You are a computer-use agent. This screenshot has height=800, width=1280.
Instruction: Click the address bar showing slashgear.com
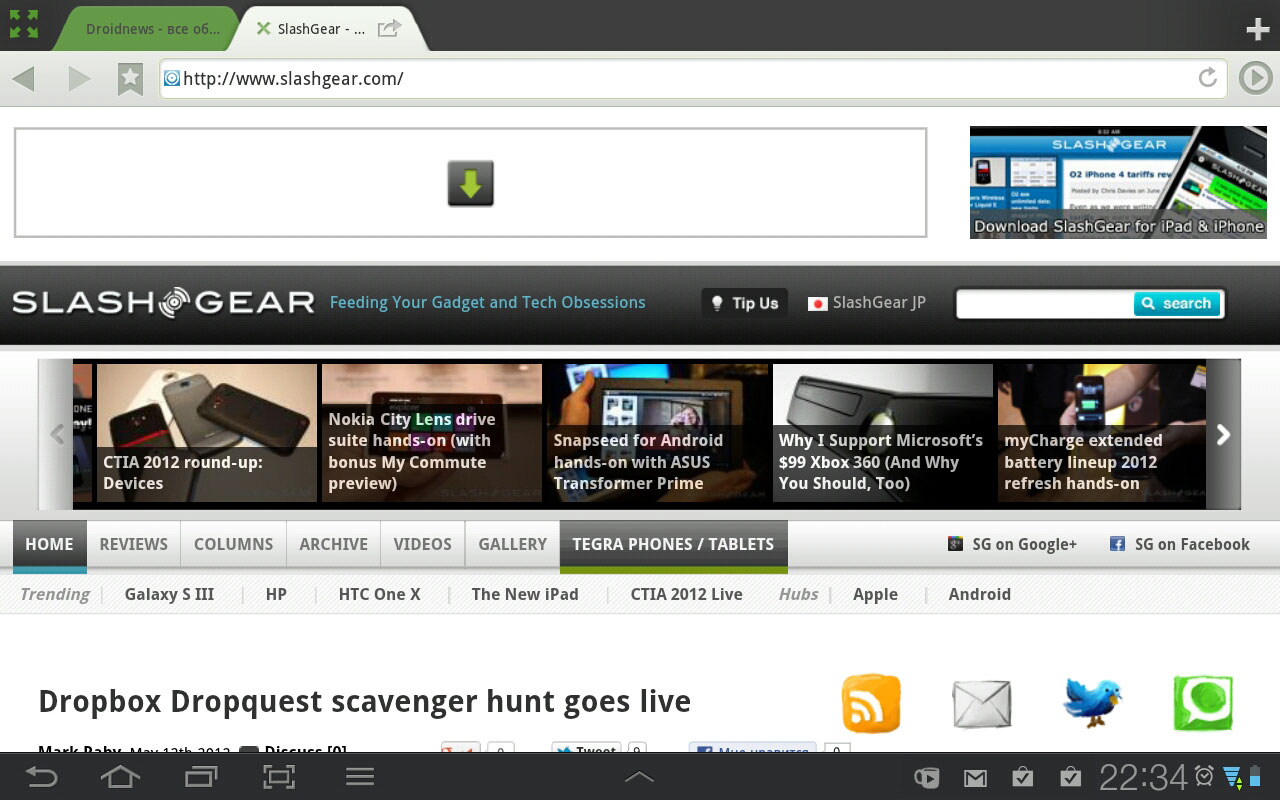[x=695, y=78]
